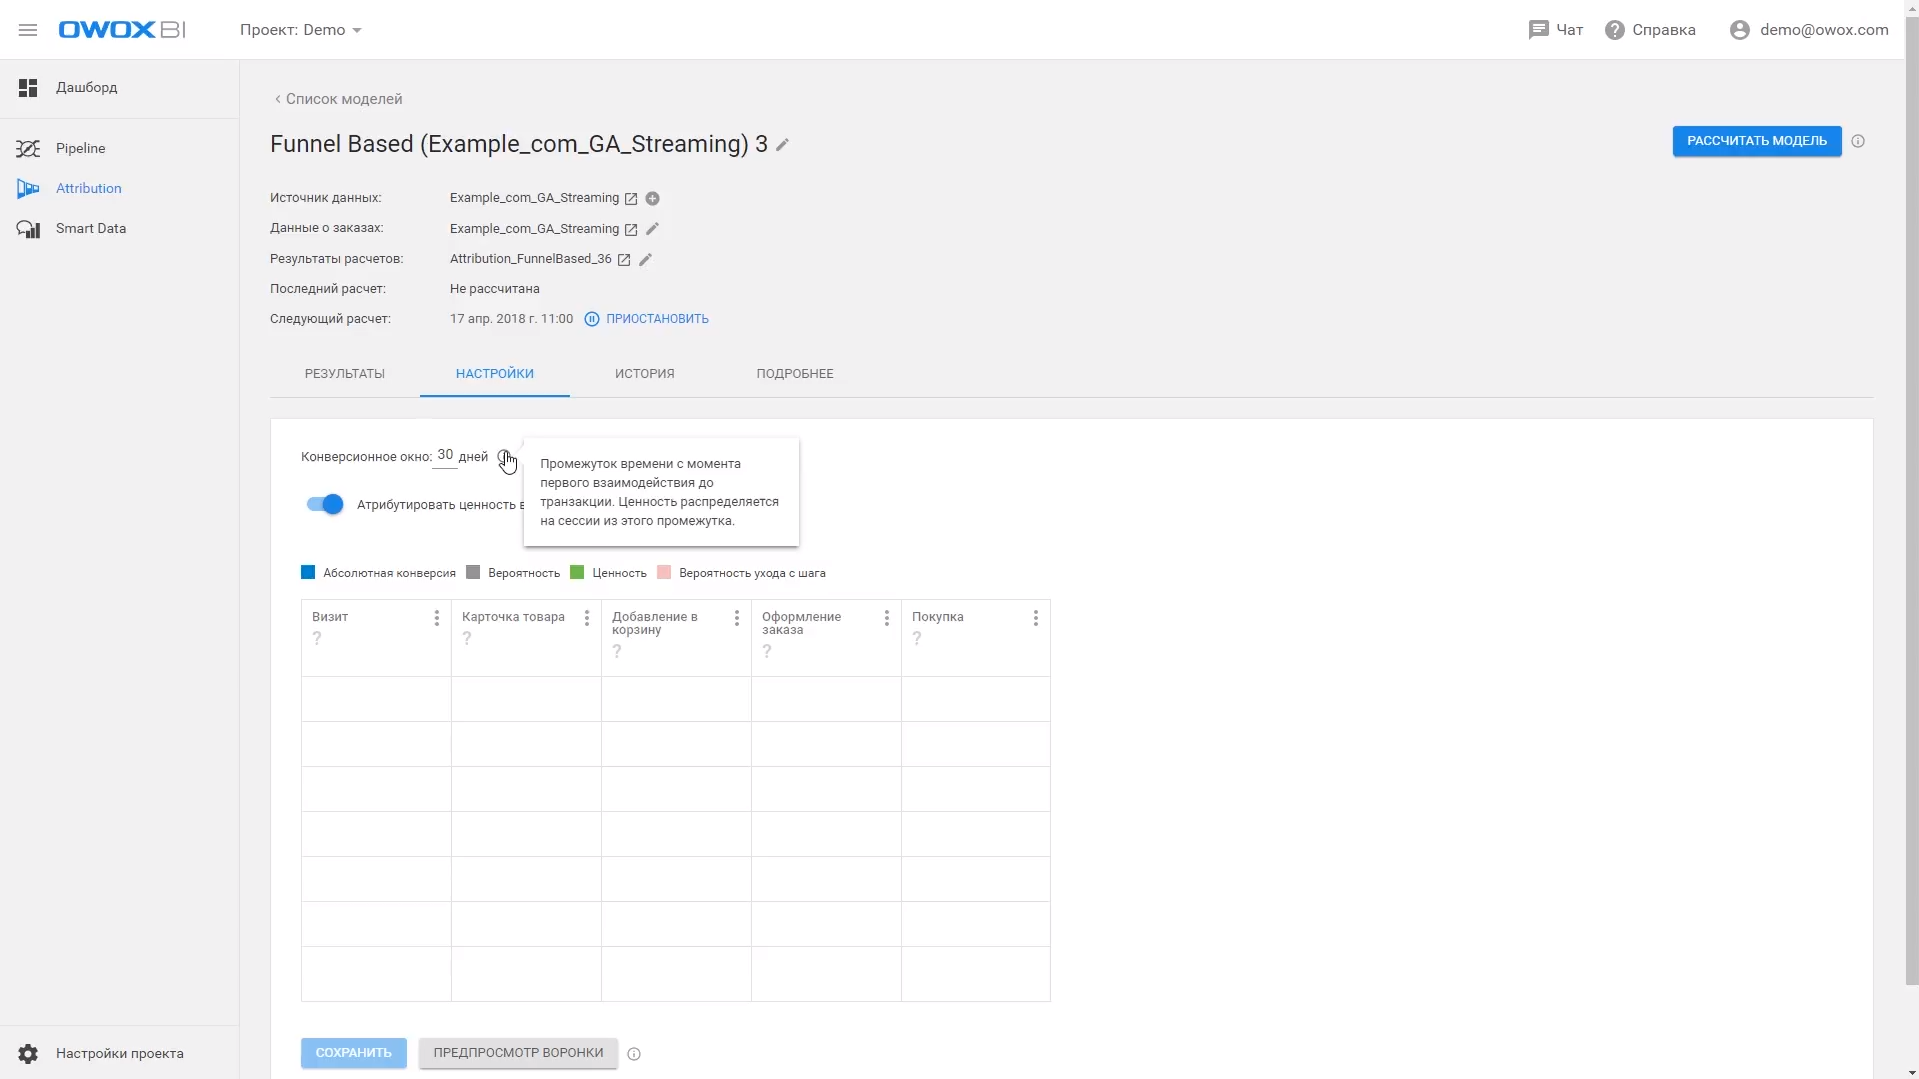The image size is (1919, 1079).
Task: Click the blue Абсолютная конверсия legend swatch
Action: (308, 573)
